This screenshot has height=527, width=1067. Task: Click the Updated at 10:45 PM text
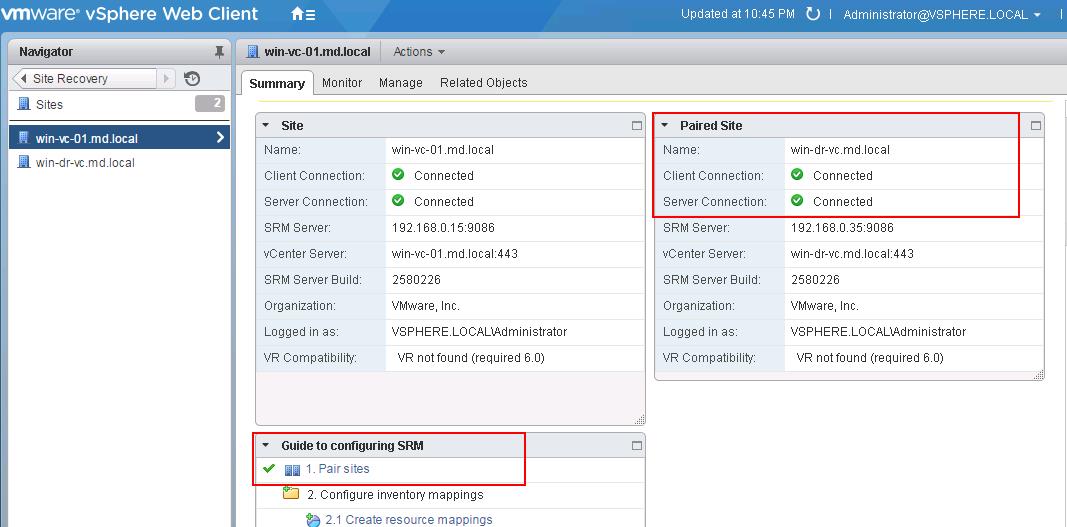point(738,14)
